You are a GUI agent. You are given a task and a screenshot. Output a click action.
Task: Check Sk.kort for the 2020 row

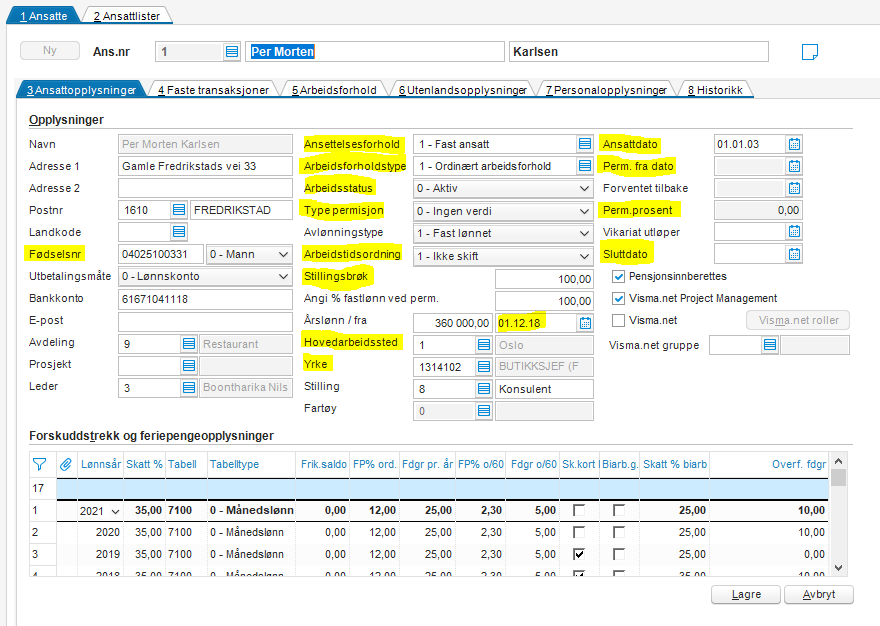[x=579, y=532]
